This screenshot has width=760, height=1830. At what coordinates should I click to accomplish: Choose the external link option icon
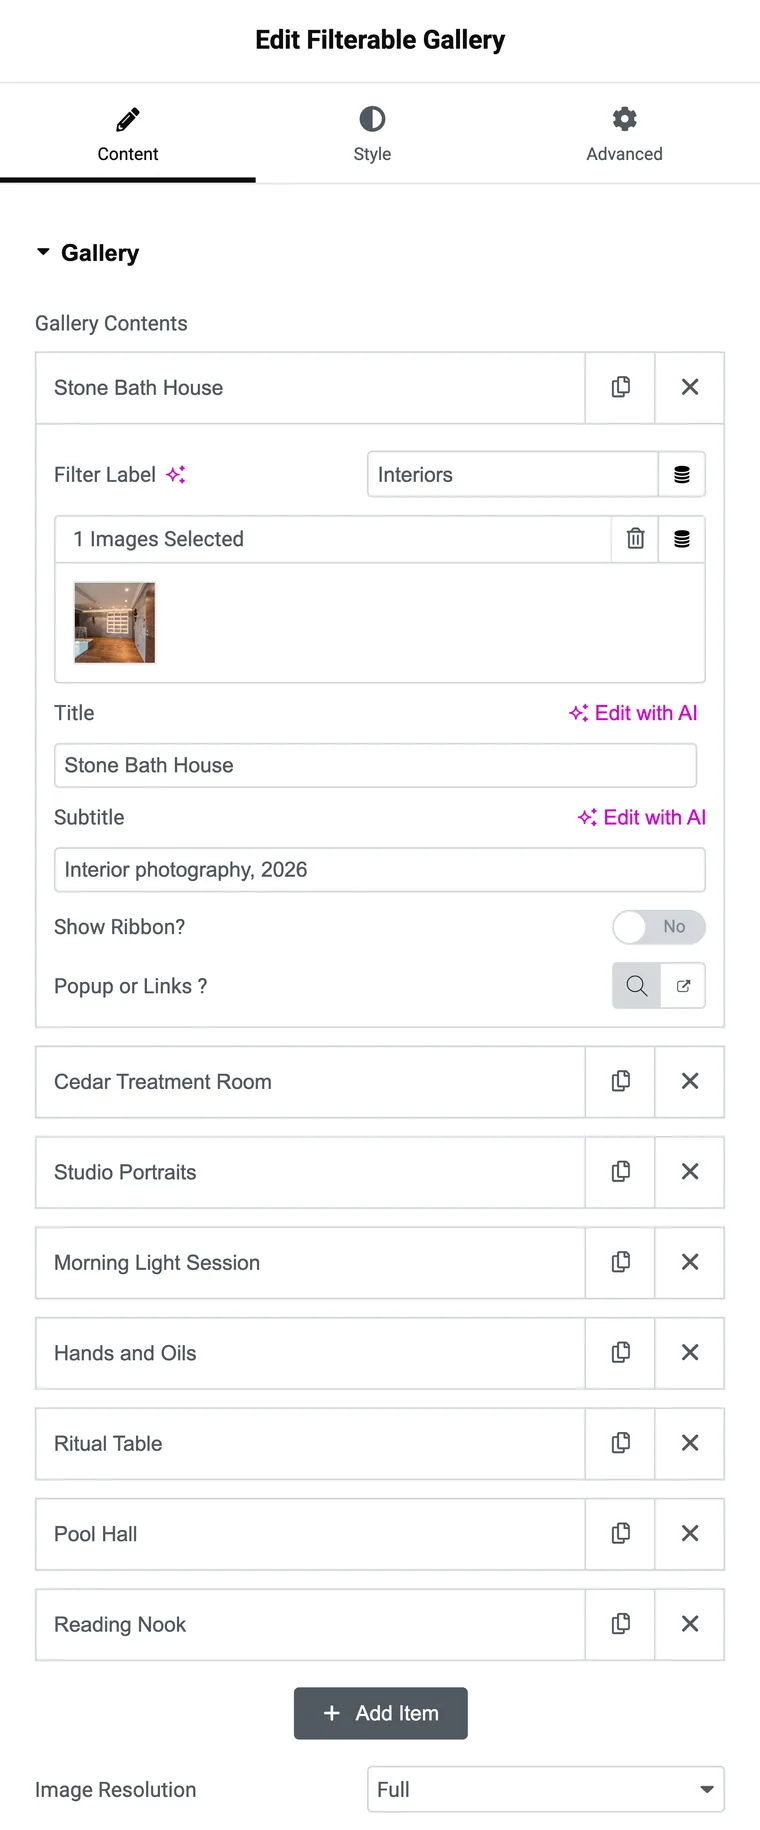click(683, 986)
